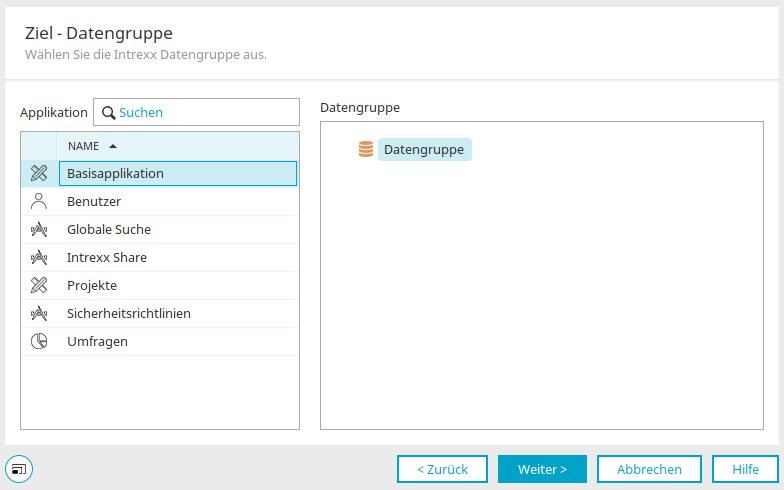Click the Globale Suche application icon

click(x=39, y=230)
